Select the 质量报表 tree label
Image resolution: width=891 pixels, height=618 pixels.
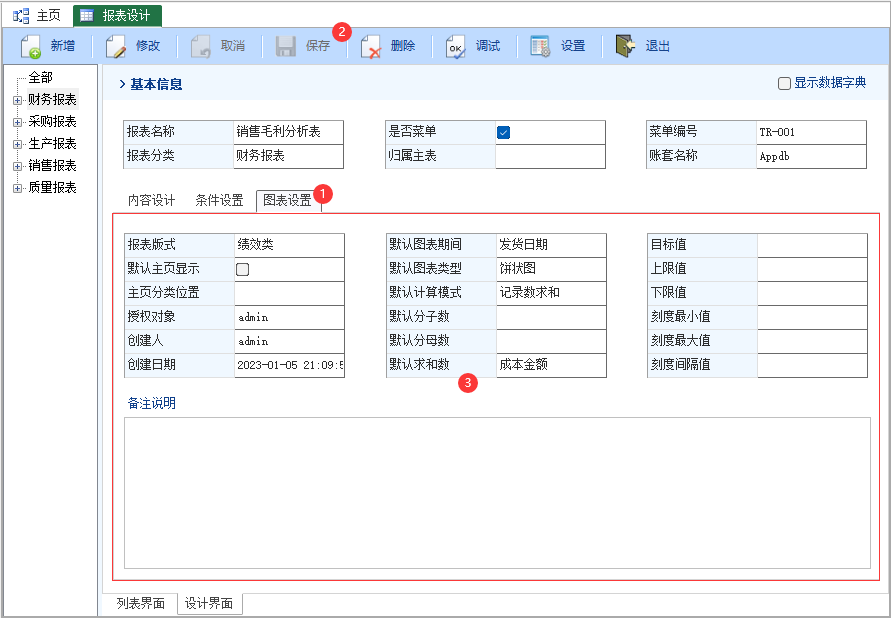coord(52,188)
